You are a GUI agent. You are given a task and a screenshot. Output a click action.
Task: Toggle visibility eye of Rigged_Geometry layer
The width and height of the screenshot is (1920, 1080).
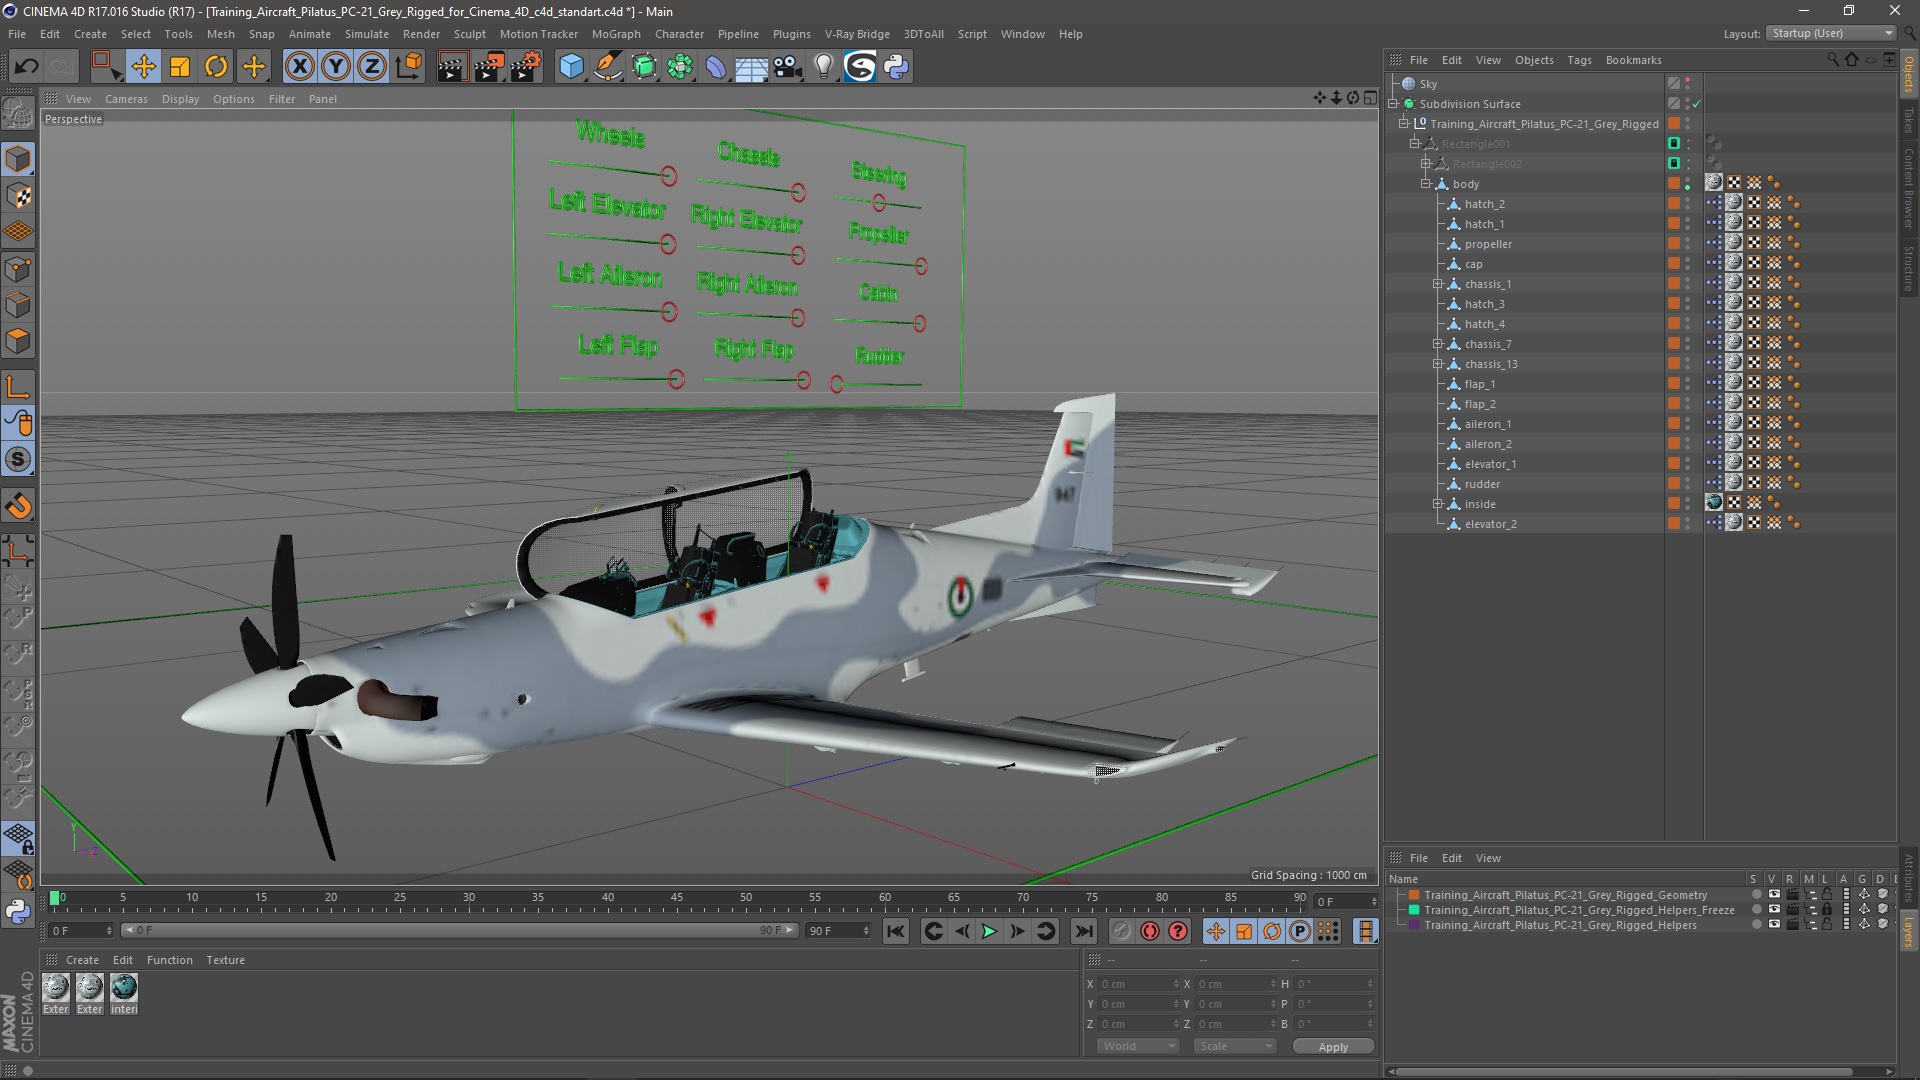1774,895
